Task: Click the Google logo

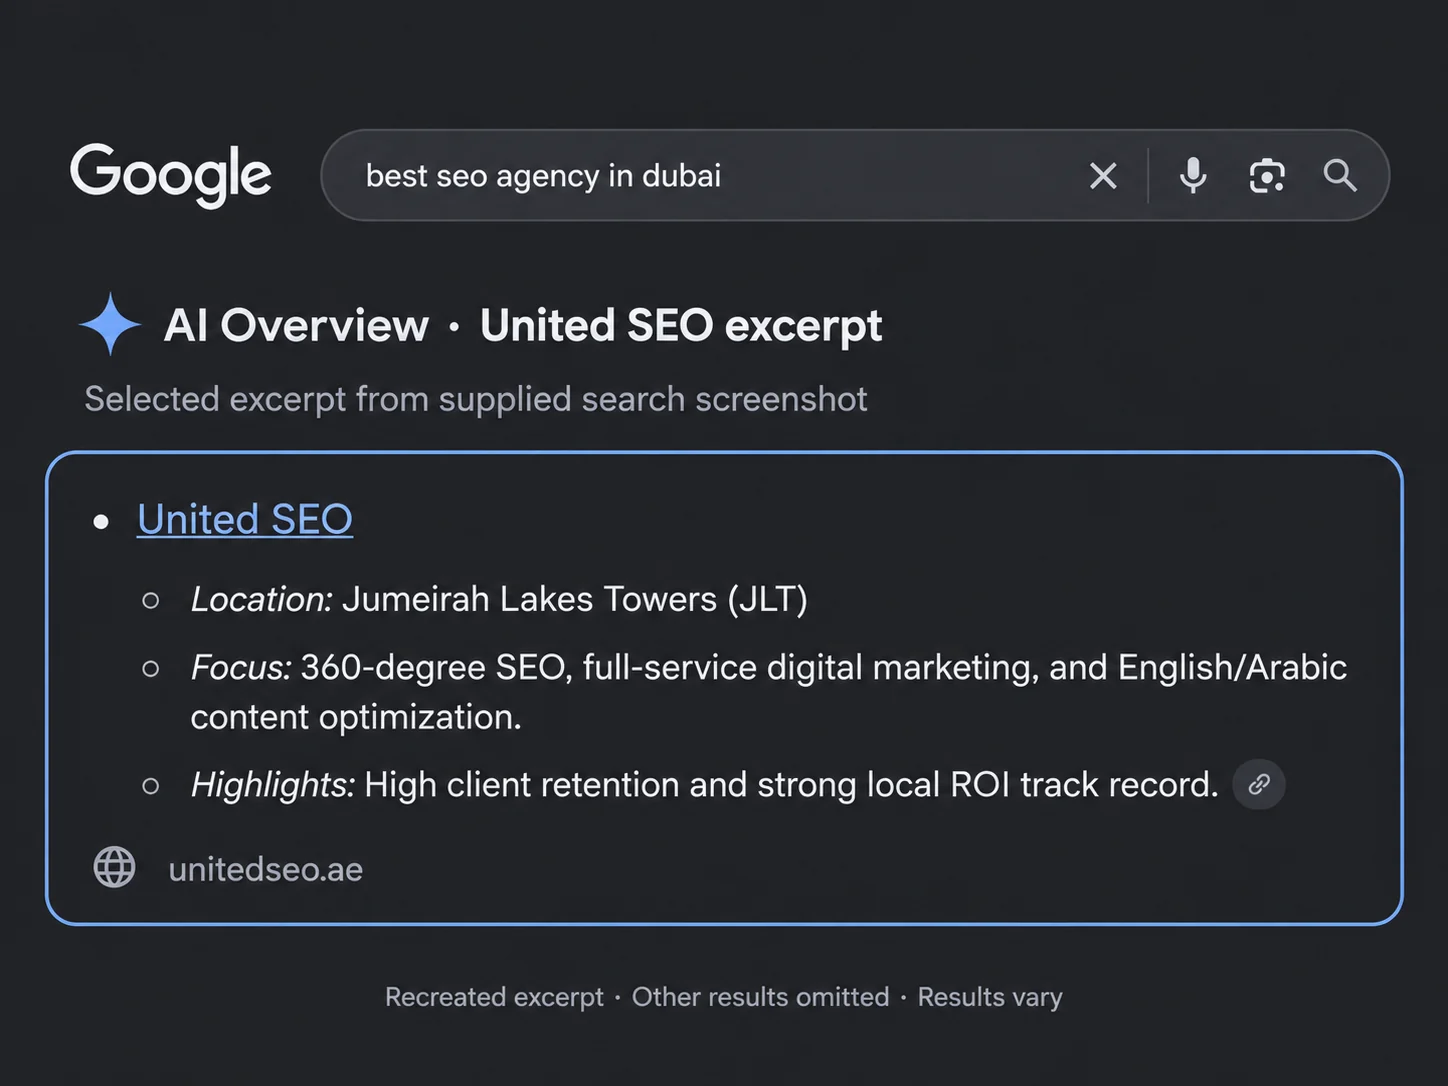Action: (171, 174)
